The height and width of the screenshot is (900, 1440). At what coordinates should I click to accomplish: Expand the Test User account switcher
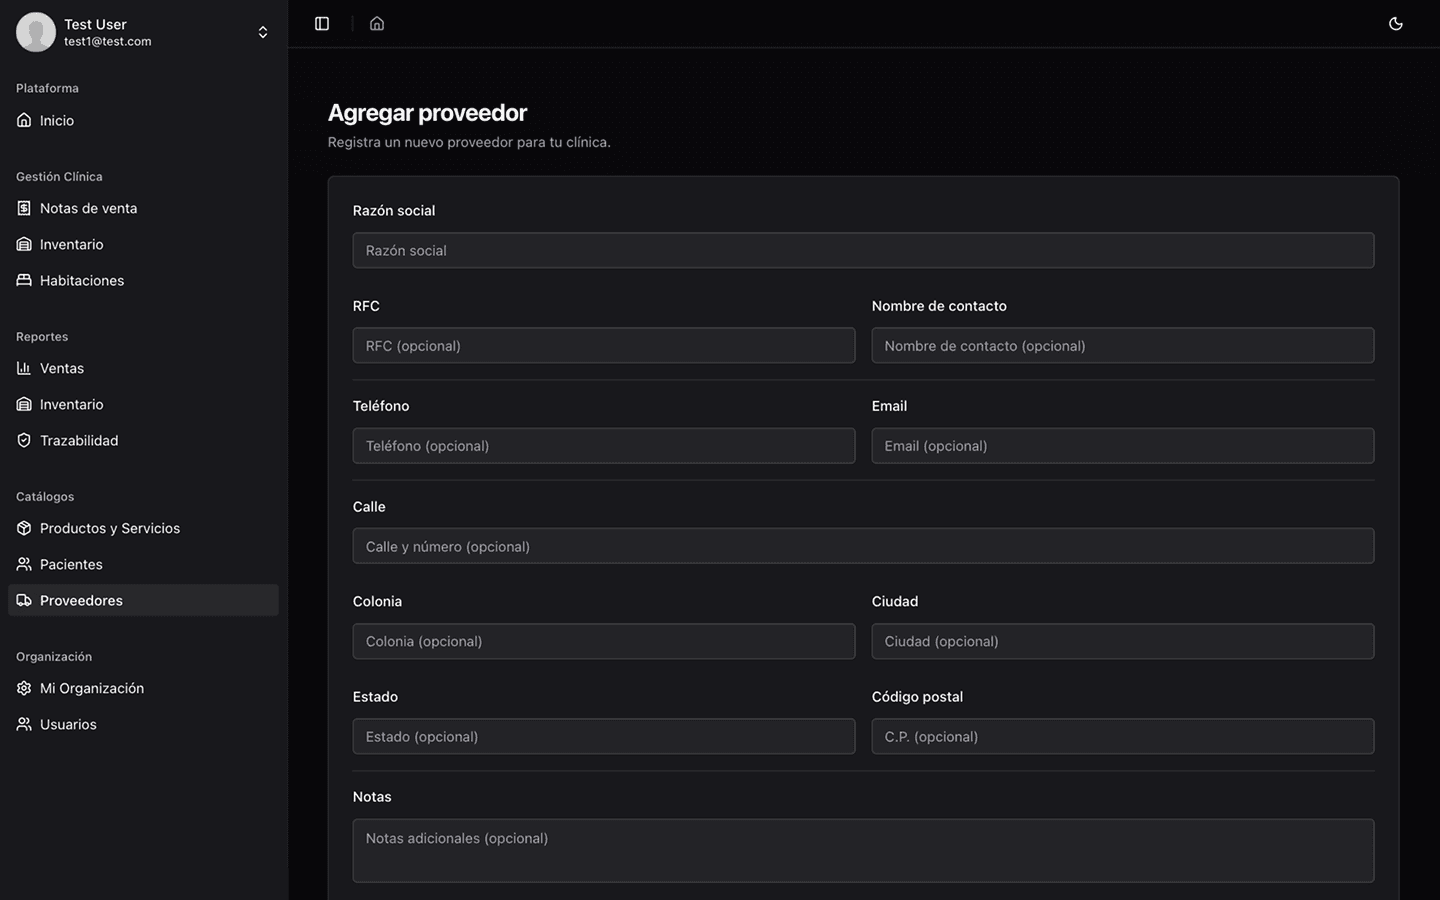(x=262, y=32)
